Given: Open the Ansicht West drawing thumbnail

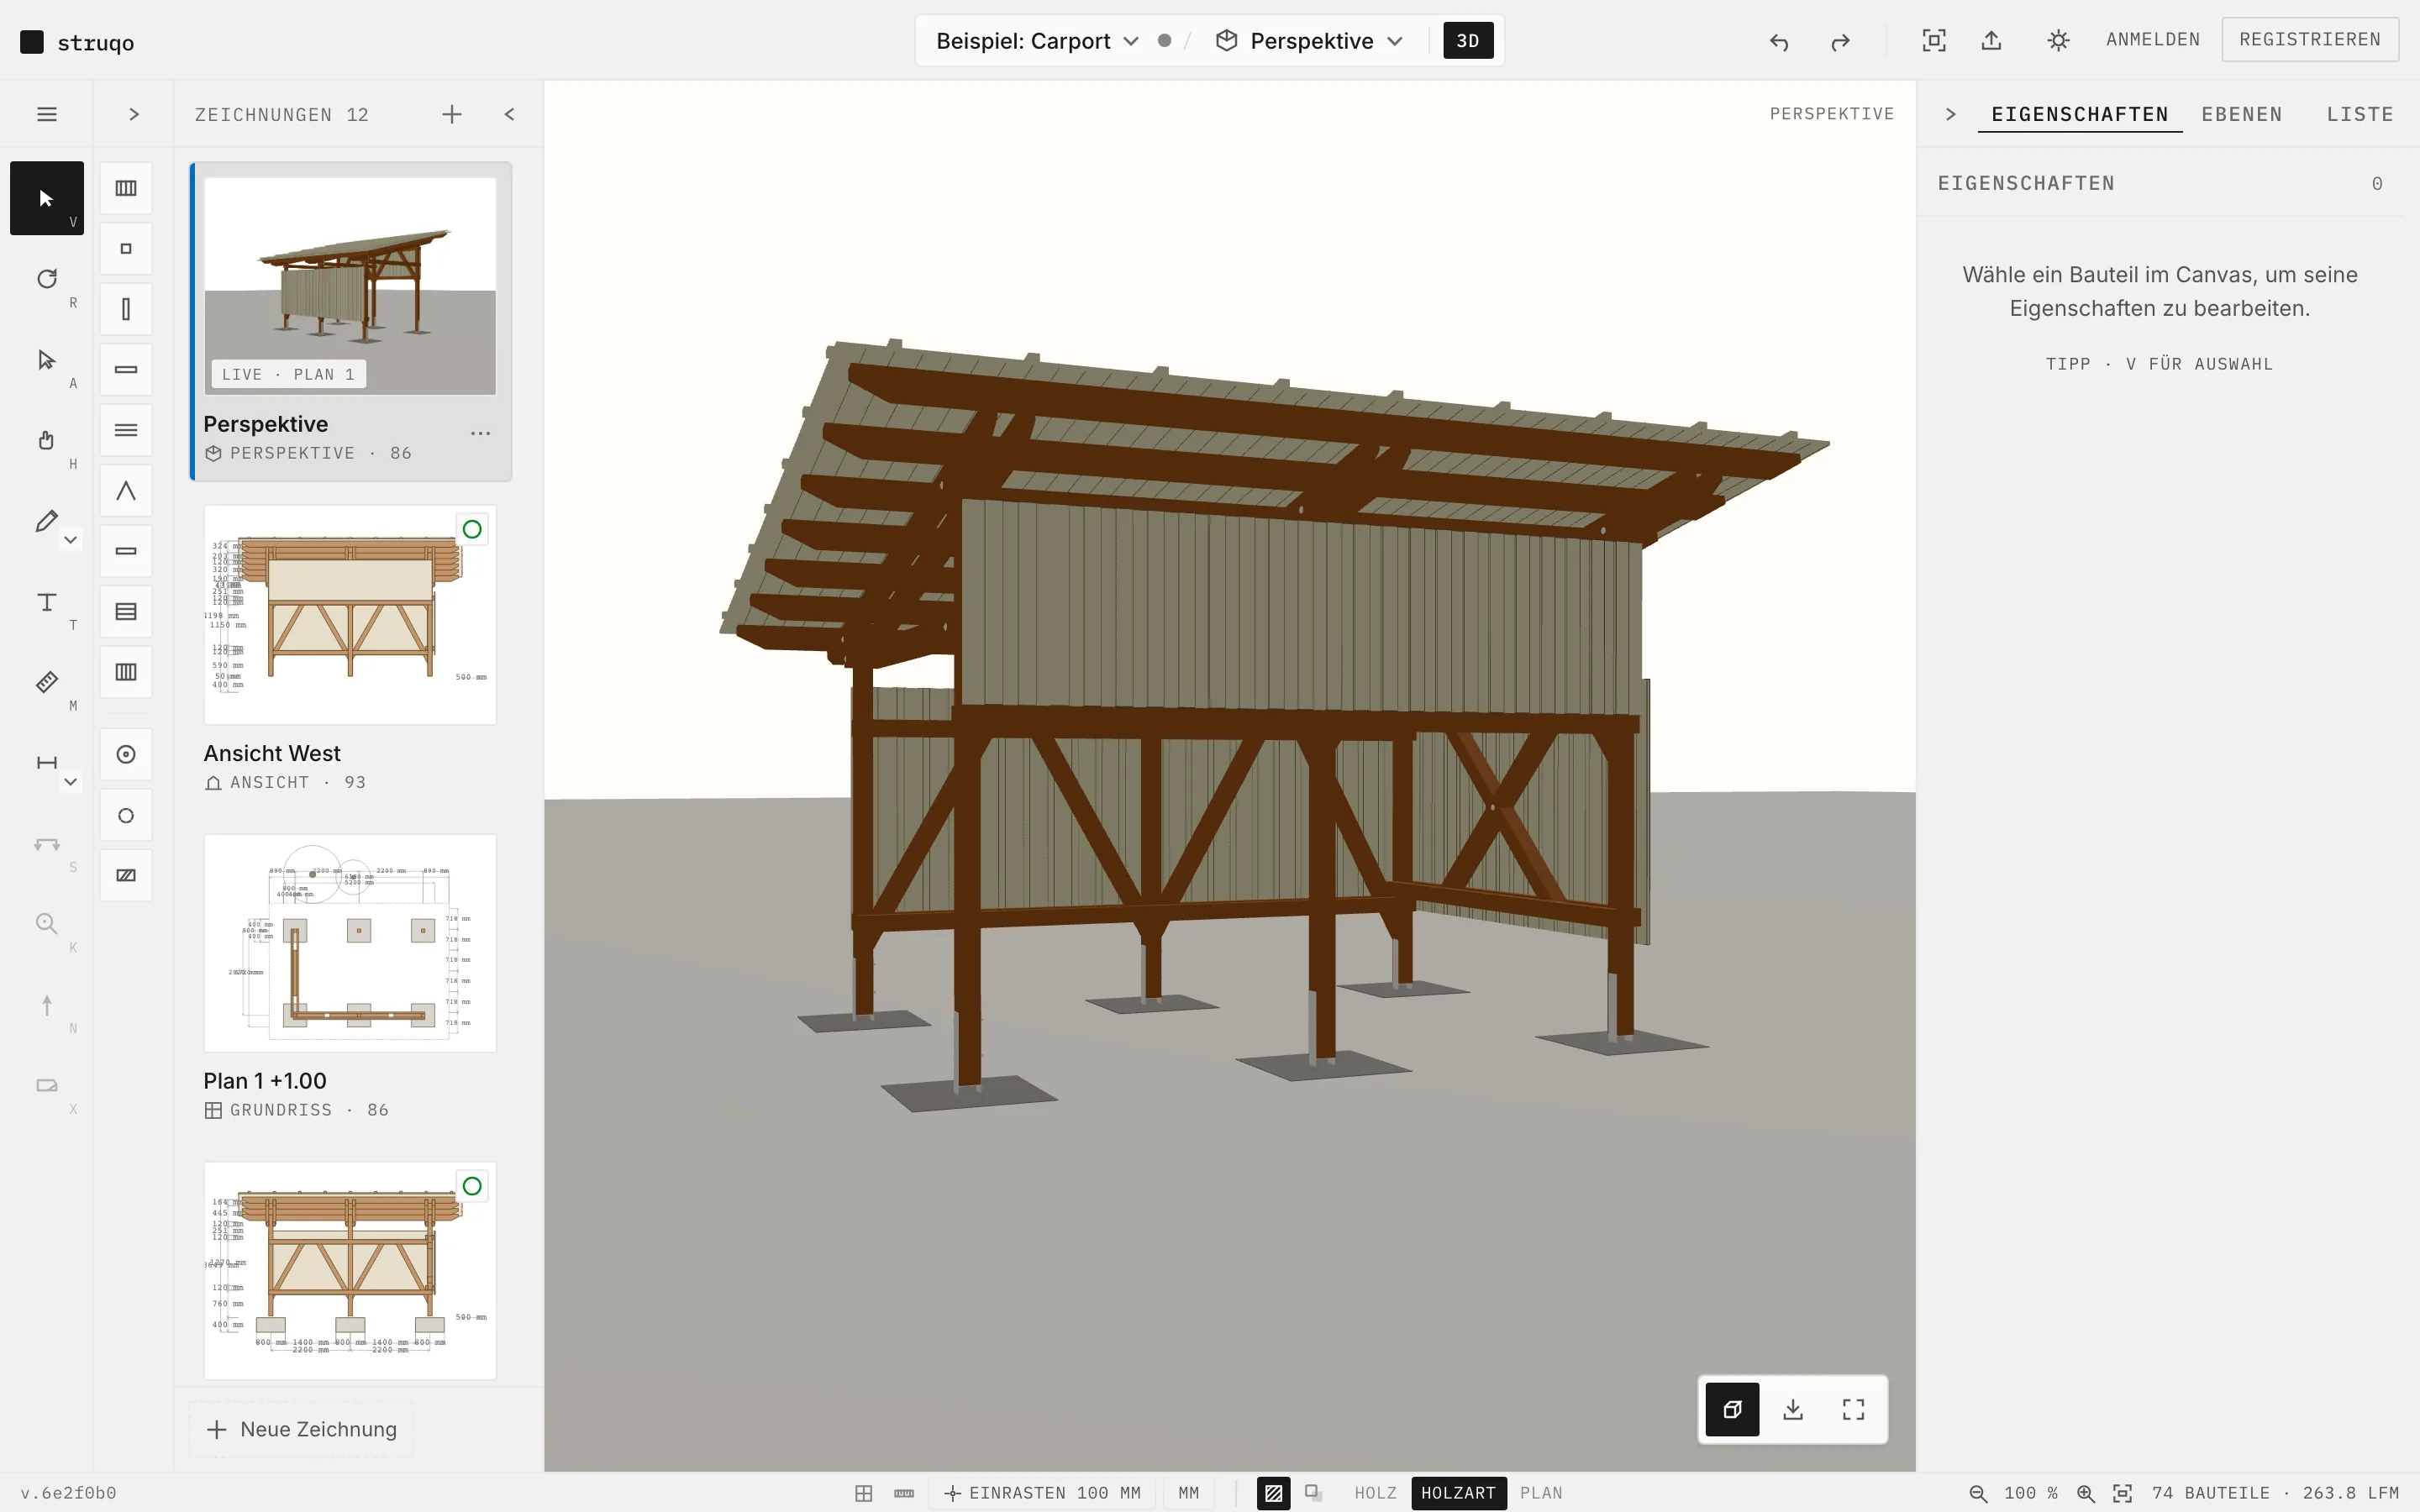Looking at the screenshot, I should point(350,614).
